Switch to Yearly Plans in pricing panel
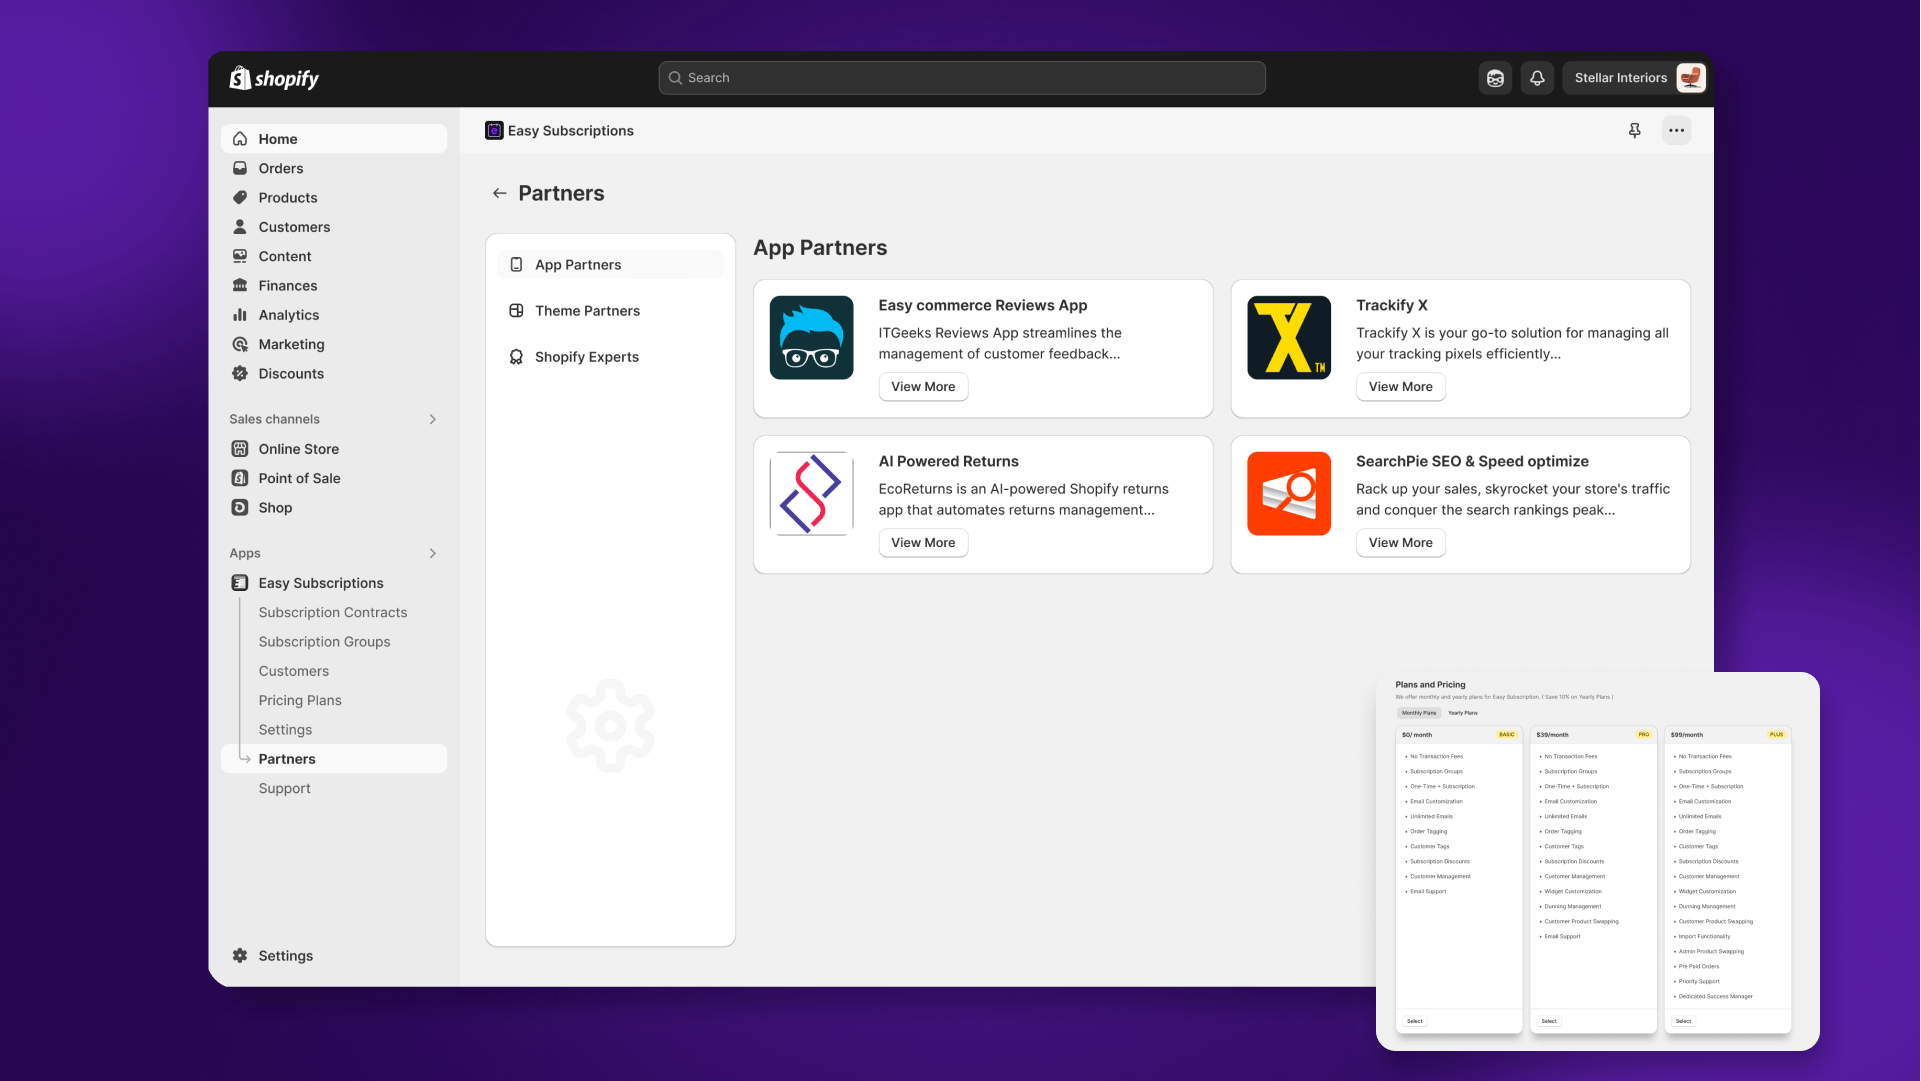Image resolution: width=1921 pixels, height=1081 pixels. pos(1463,713)
